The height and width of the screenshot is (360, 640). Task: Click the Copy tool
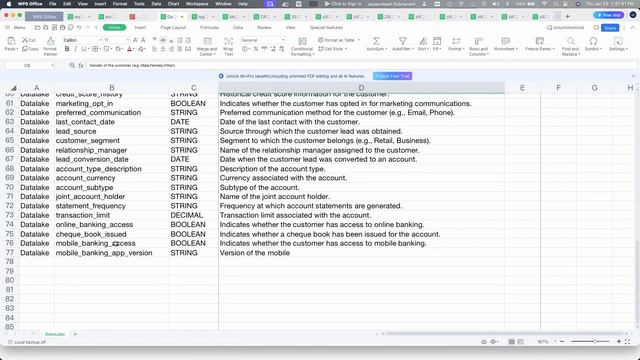pos(30,49)
